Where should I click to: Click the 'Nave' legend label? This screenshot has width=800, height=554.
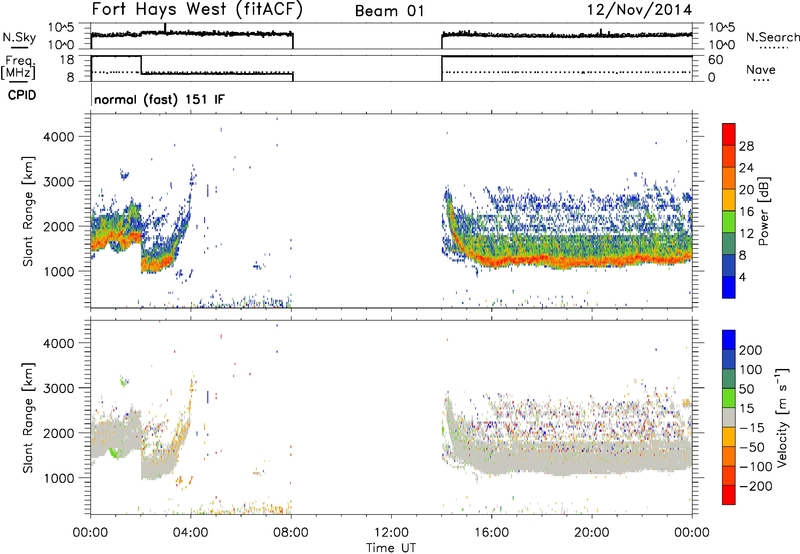[761, 69]
